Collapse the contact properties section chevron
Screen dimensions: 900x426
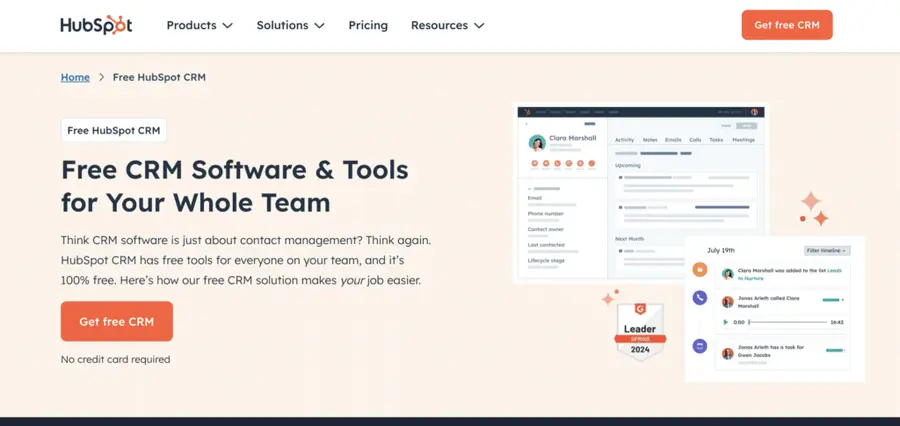[x=529, y=188]
